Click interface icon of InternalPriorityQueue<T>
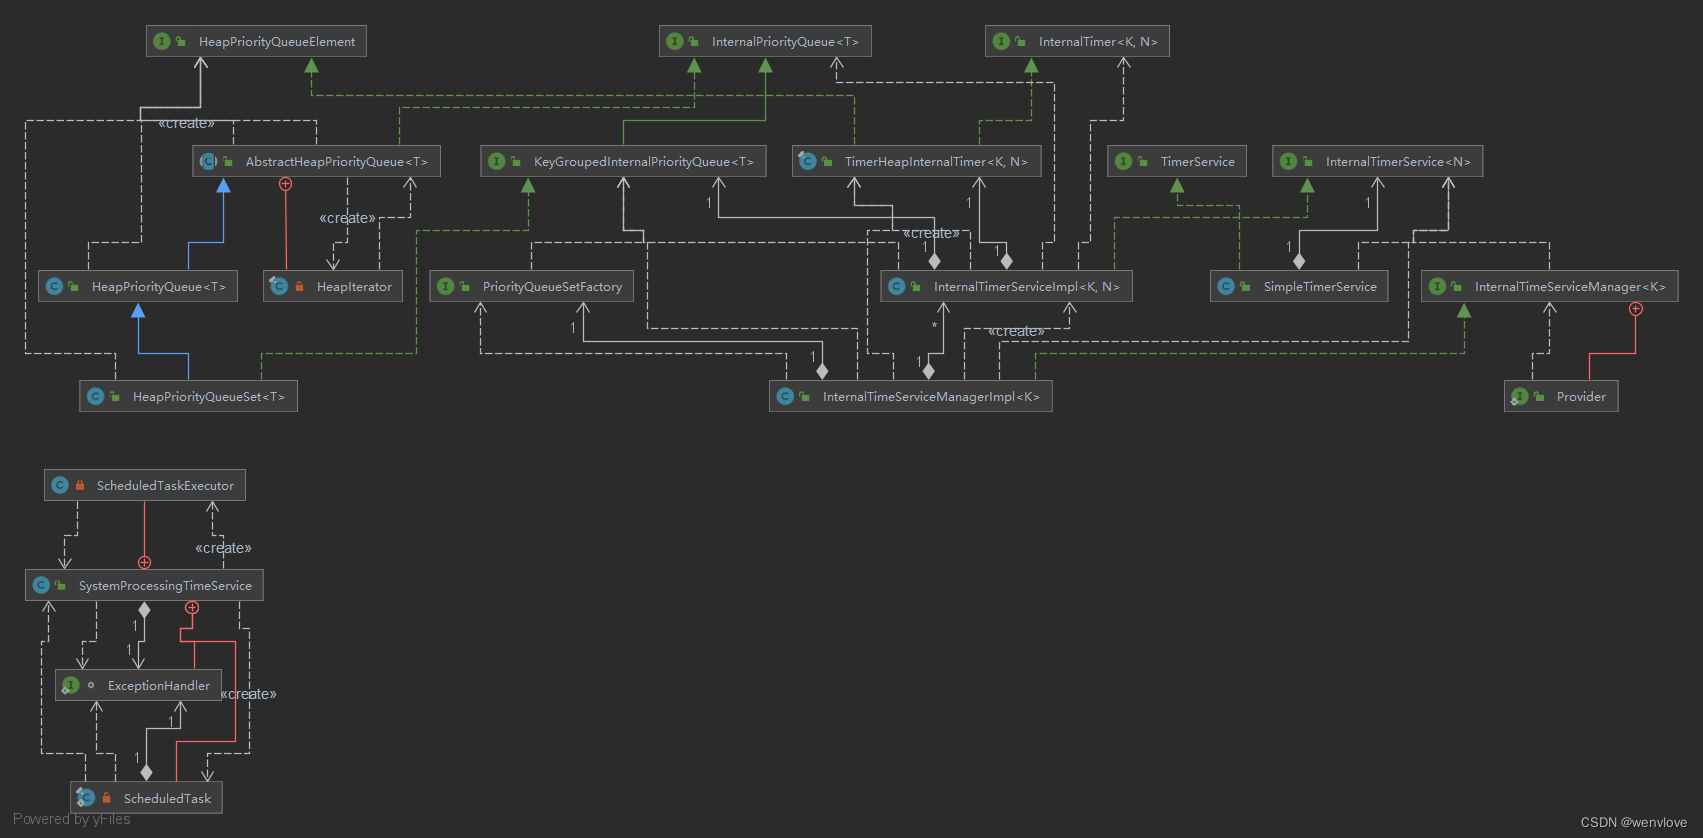Screen dimensions: 1703x838 [x=674, y=41]
